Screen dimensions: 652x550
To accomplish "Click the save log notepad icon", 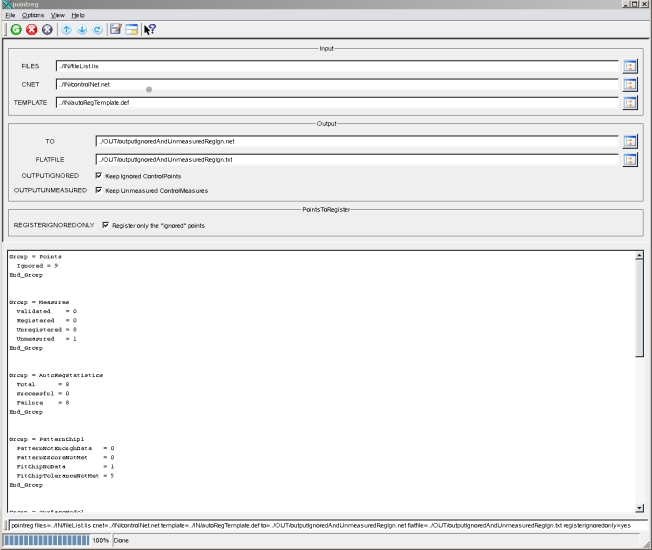I will coord(116,30).
